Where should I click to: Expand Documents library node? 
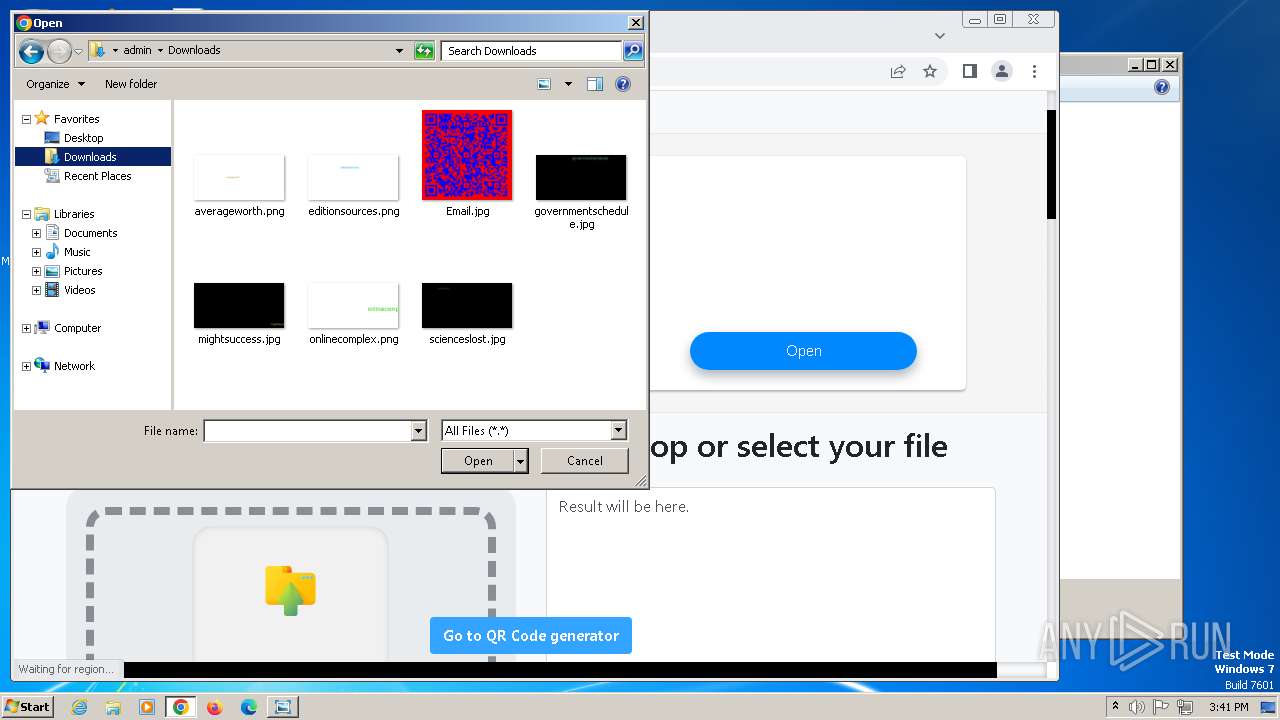click(x=36, y=233)
